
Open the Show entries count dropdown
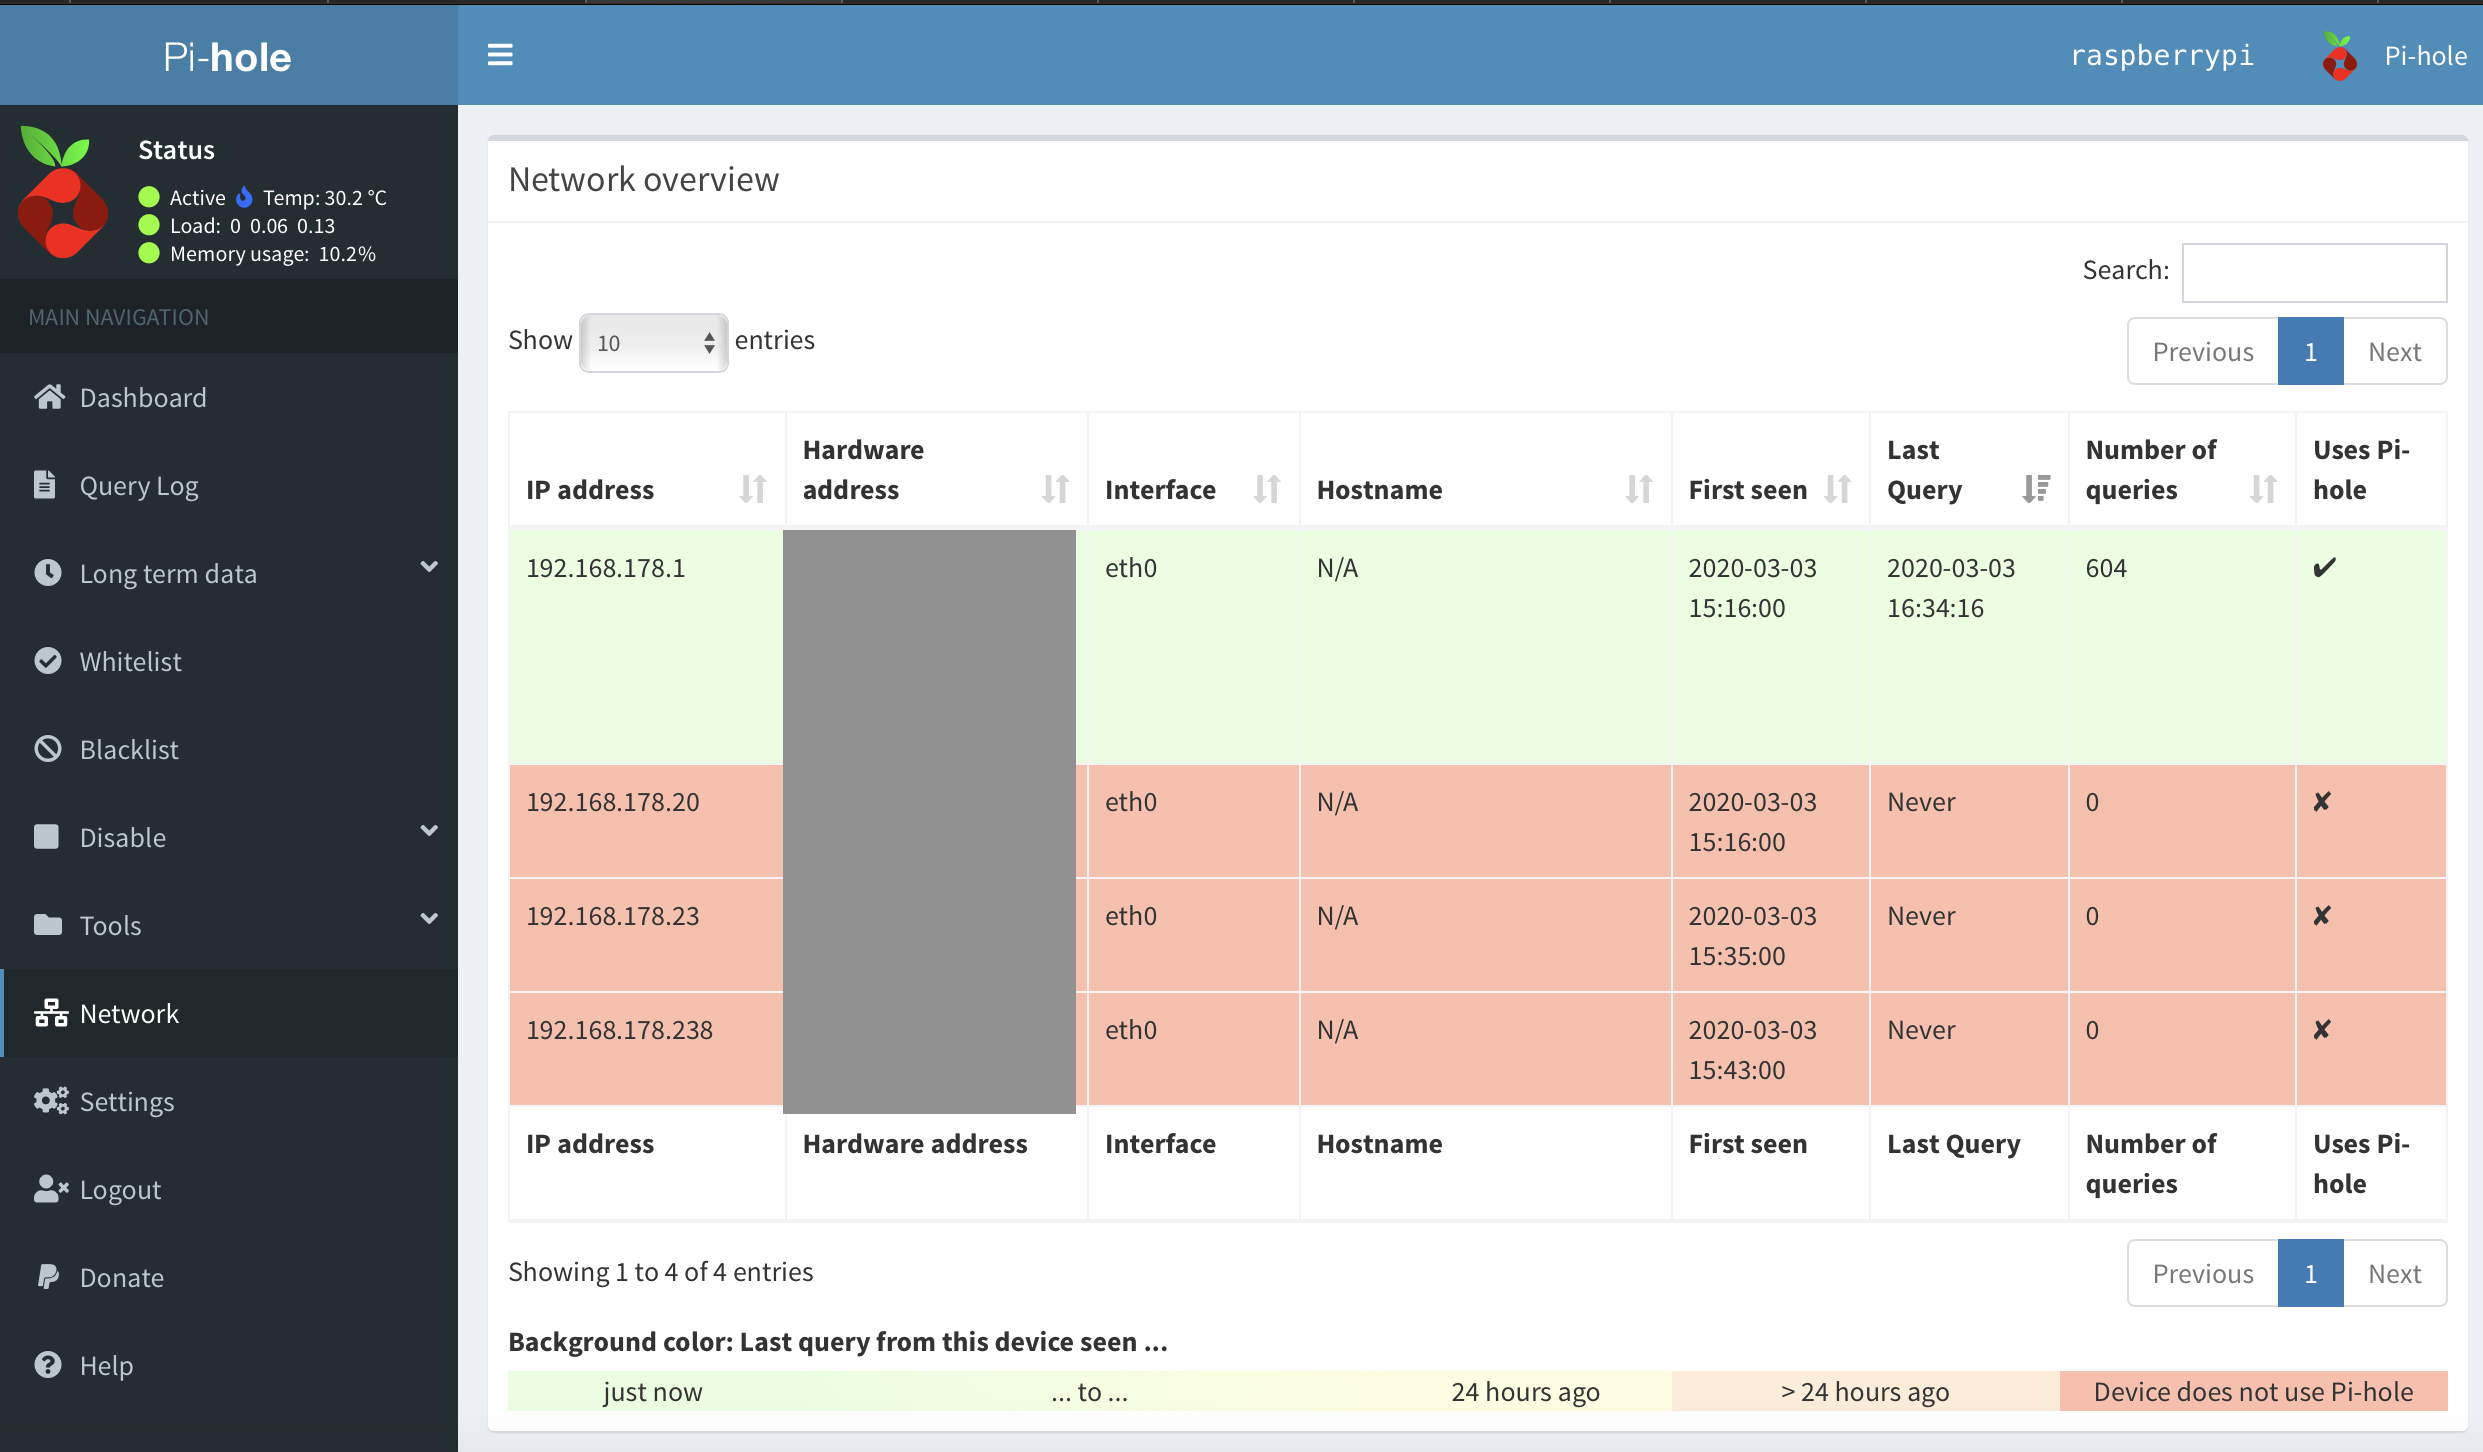[x=654, y=343]
